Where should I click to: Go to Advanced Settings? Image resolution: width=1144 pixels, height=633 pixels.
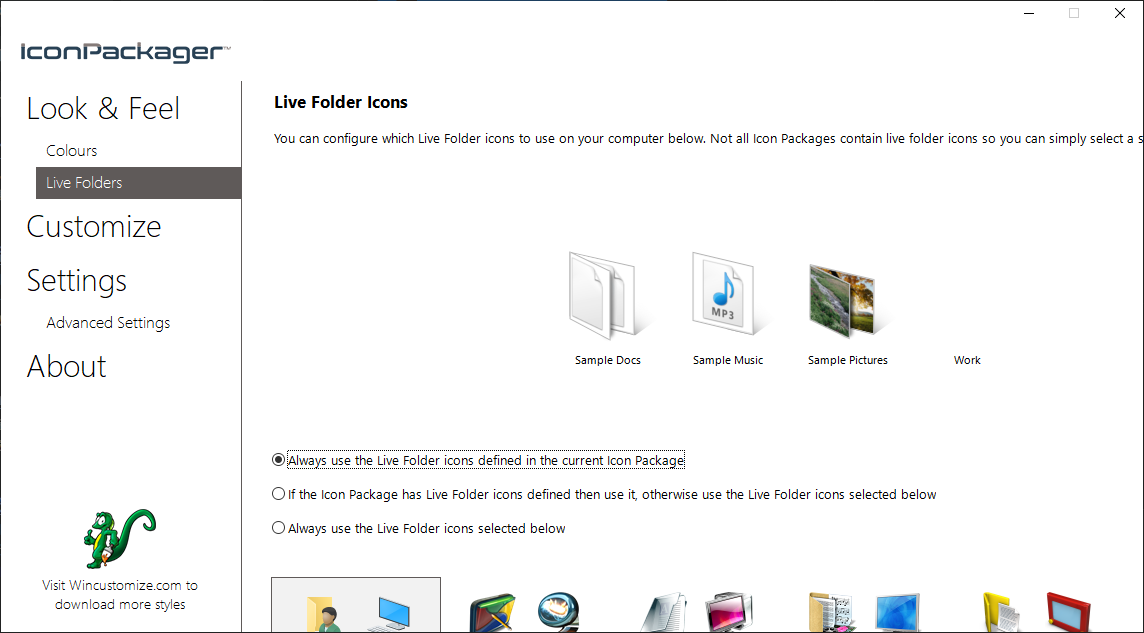pos(108,323)
